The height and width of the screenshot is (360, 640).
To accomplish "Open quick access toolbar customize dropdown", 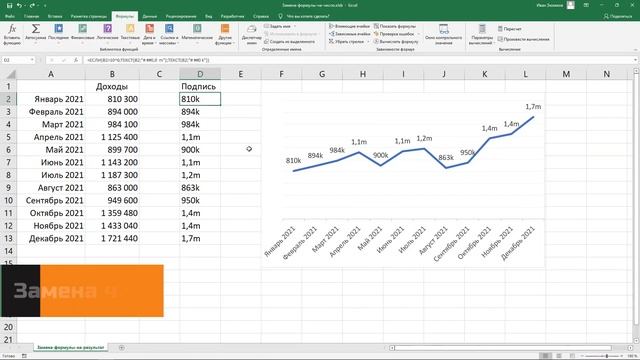I will (x=45, y=5).
